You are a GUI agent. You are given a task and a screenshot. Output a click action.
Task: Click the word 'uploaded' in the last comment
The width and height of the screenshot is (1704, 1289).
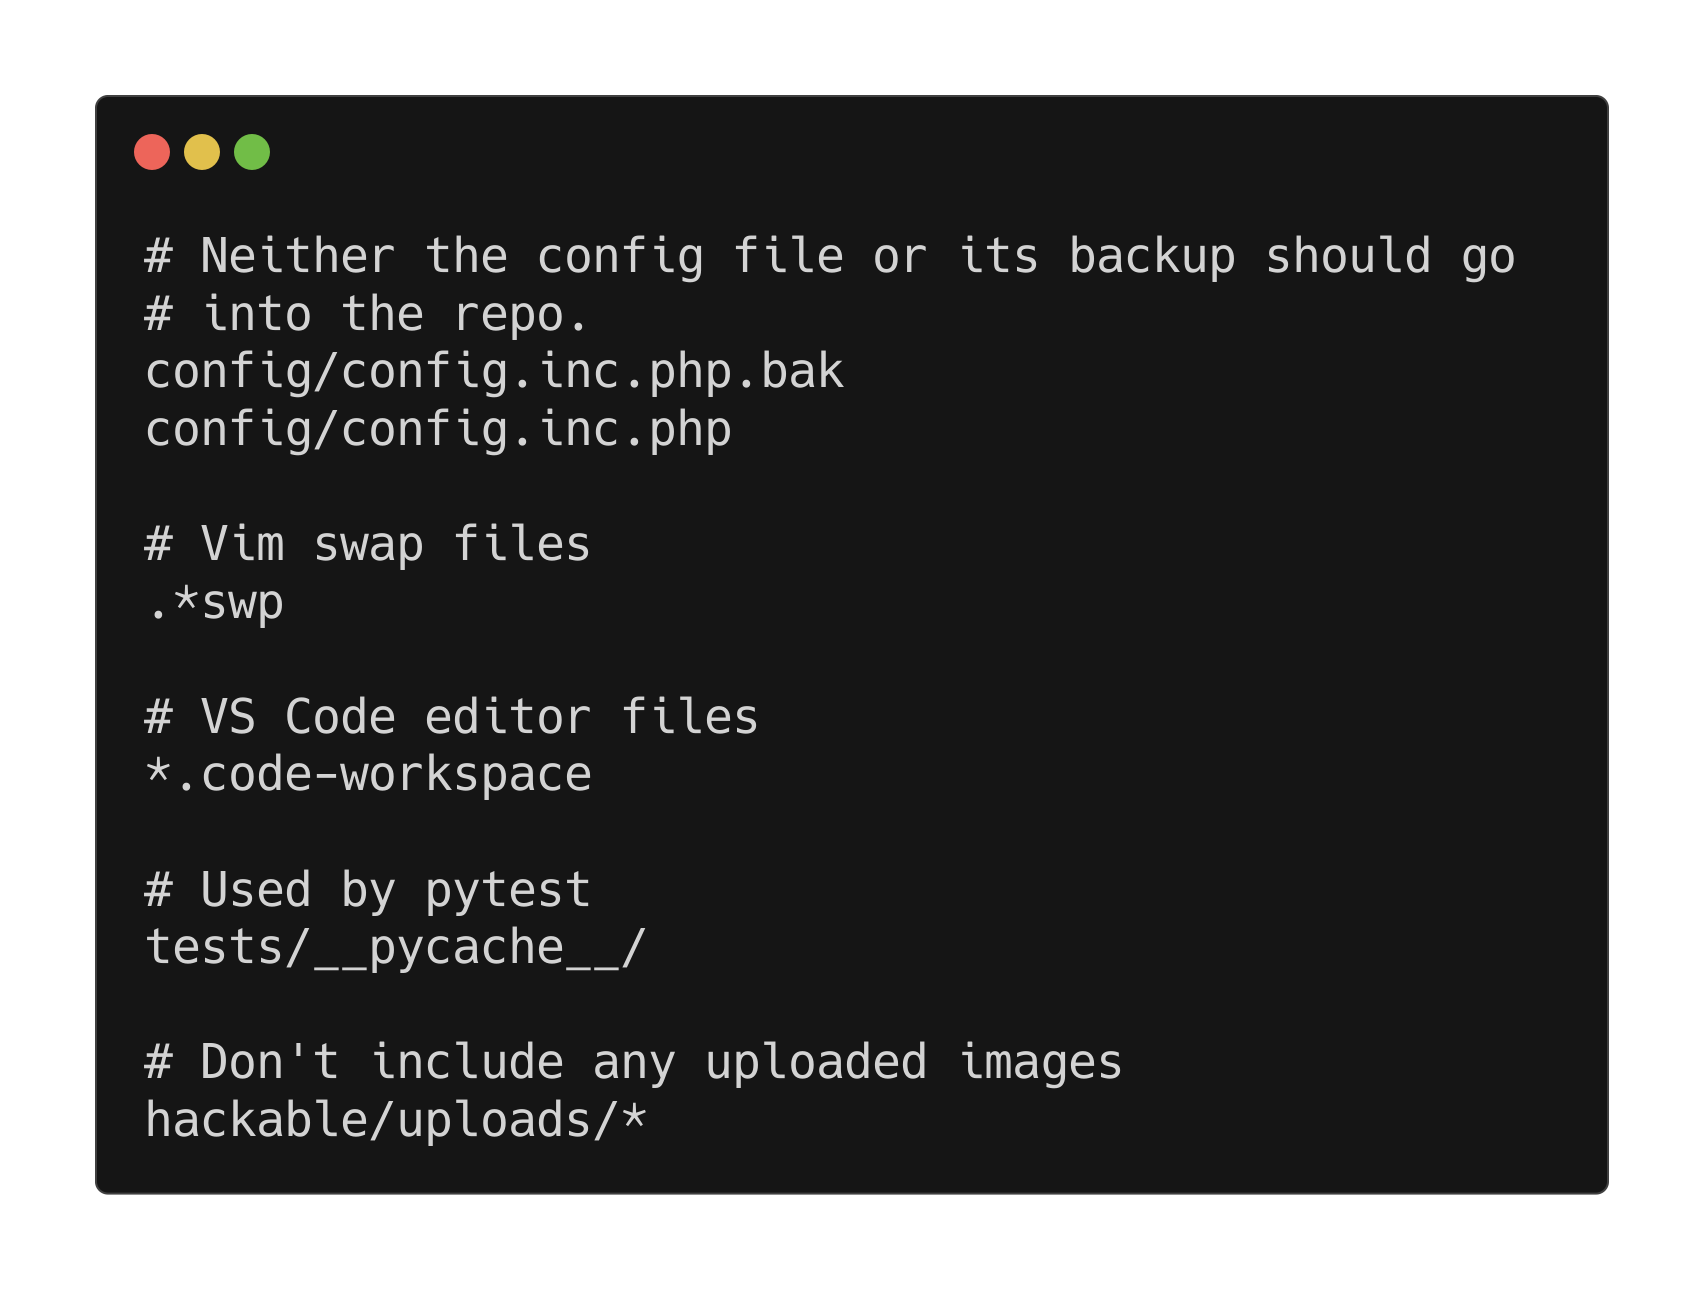816,1063
